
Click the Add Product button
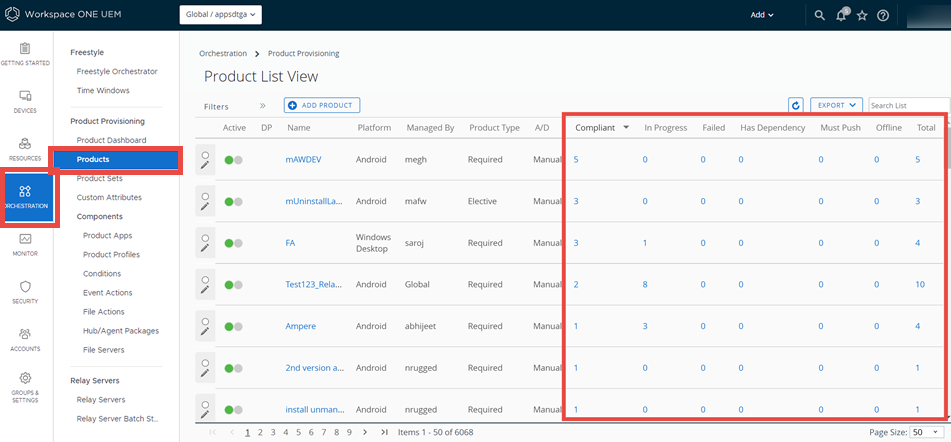pyautogui.click(x=321, y=105)
